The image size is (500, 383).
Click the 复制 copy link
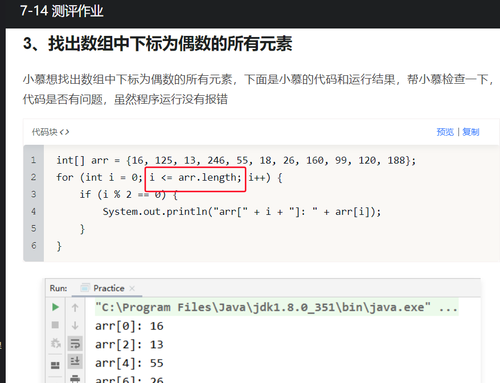471,132
